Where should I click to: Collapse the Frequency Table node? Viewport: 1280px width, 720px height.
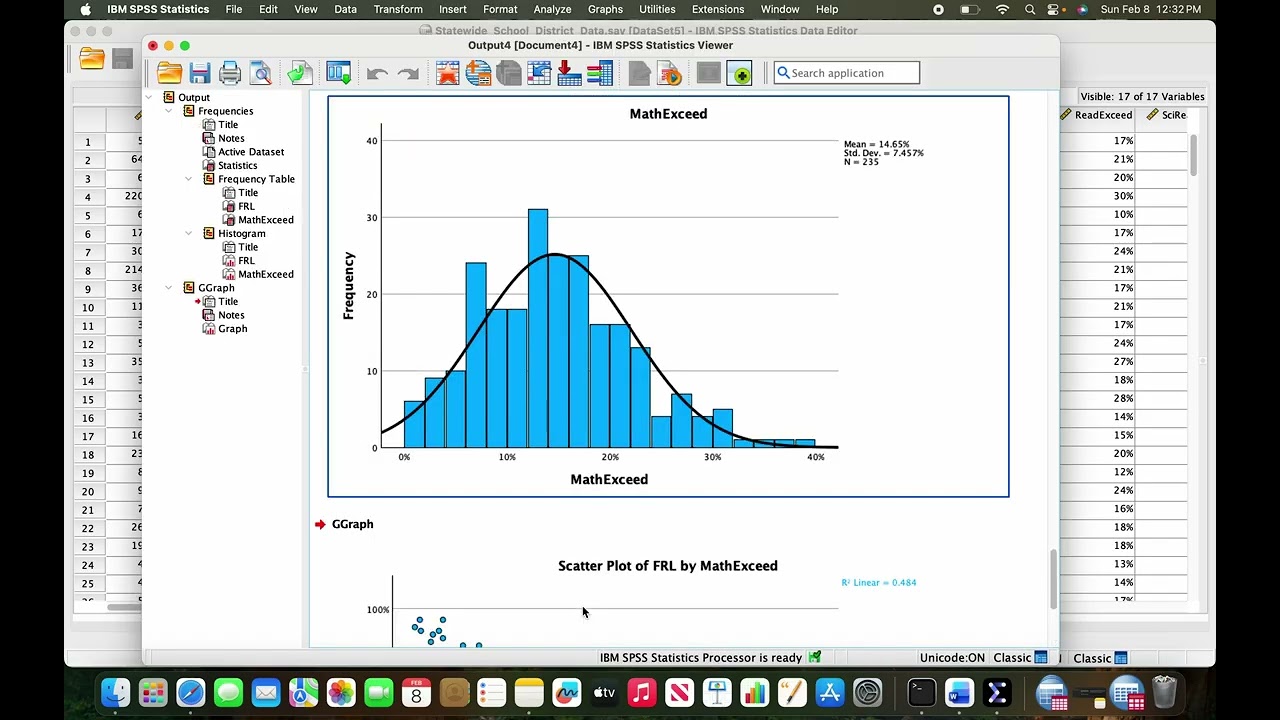tap(188, 179)
